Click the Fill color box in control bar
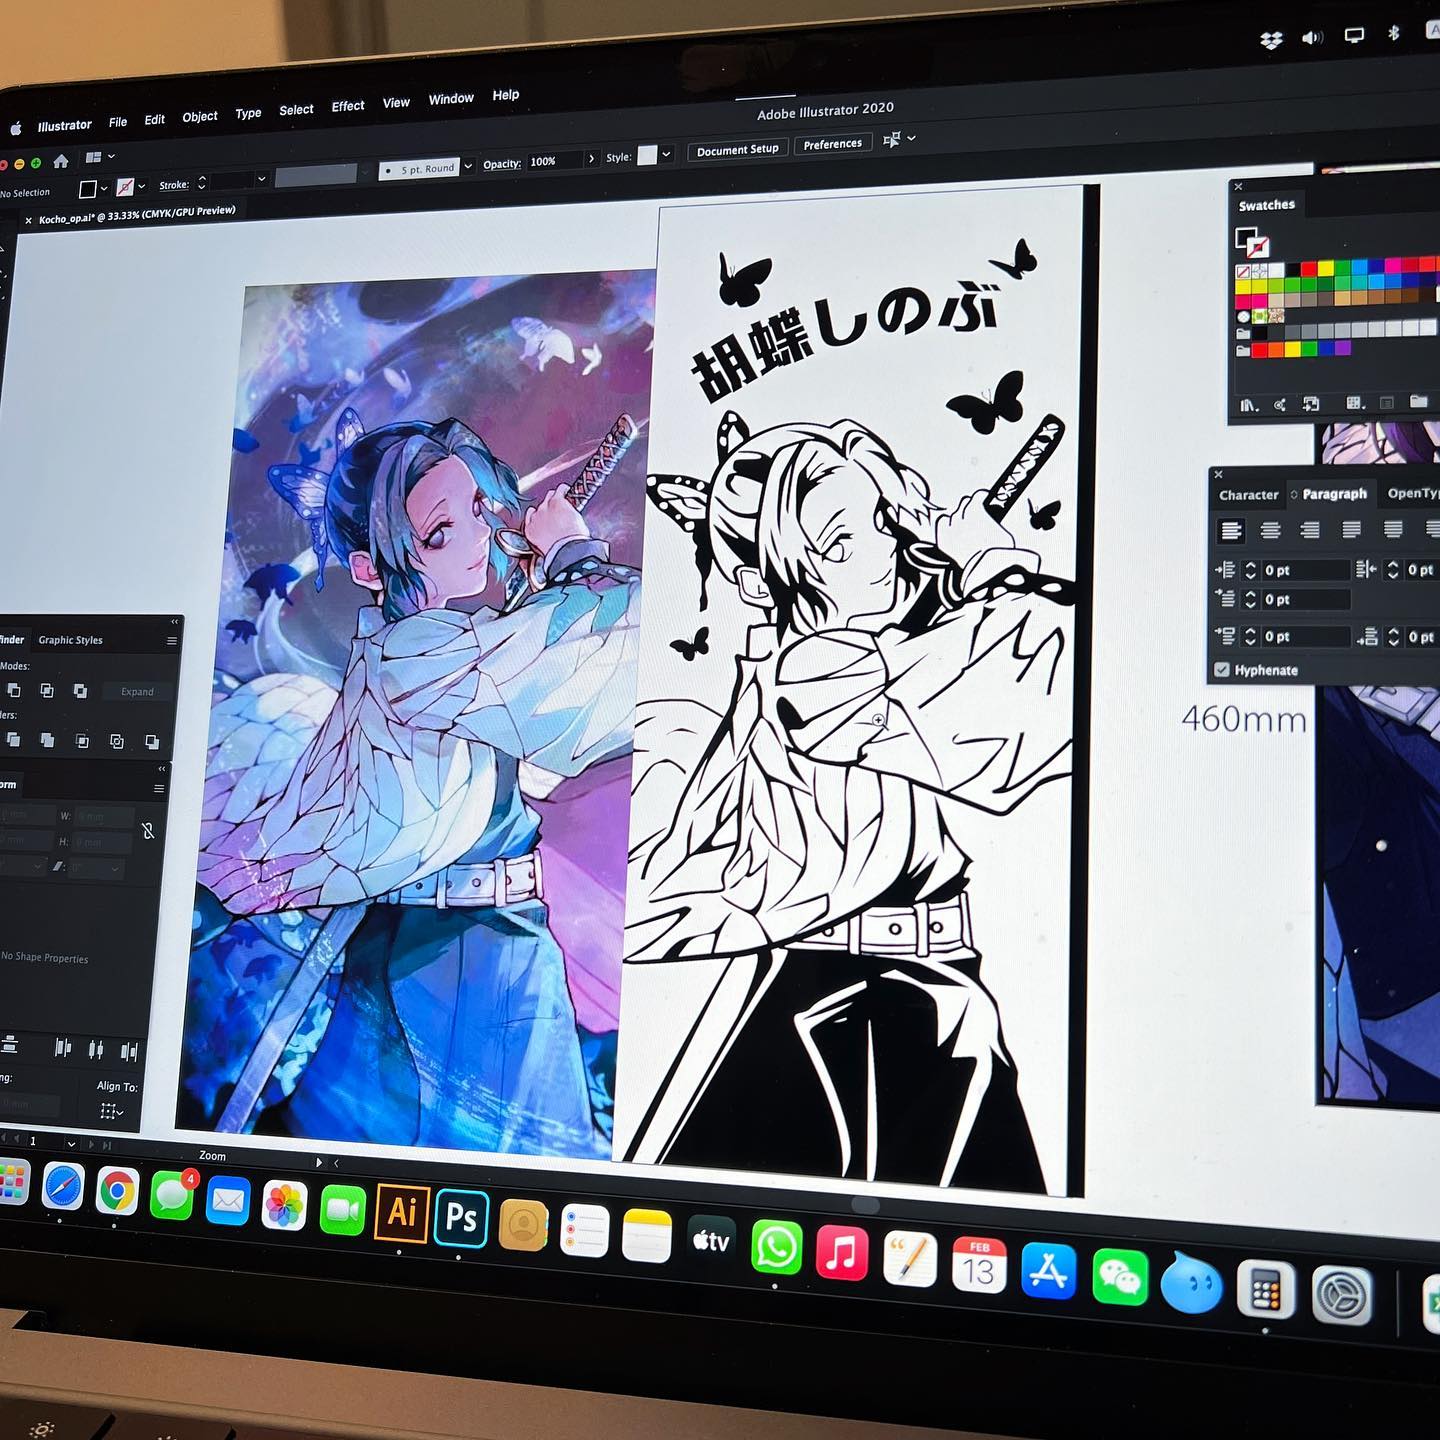This screenshot has height=1440, width=1440. pos(88,189)
